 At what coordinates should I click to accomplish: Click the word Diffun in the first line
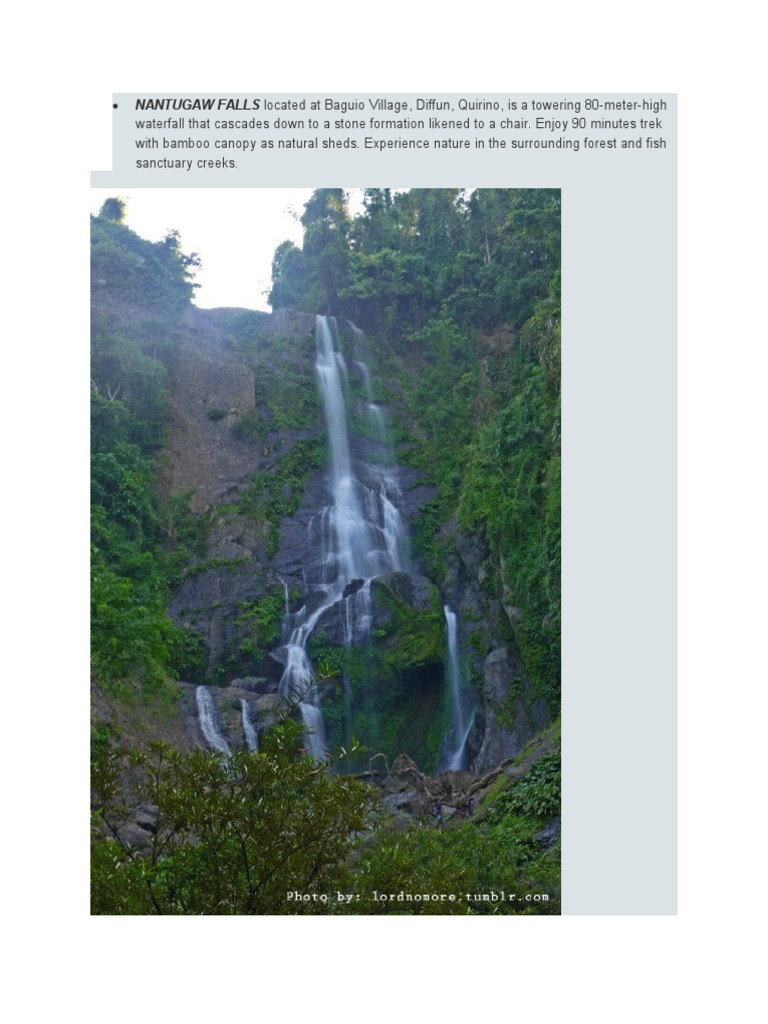point(434,105)
